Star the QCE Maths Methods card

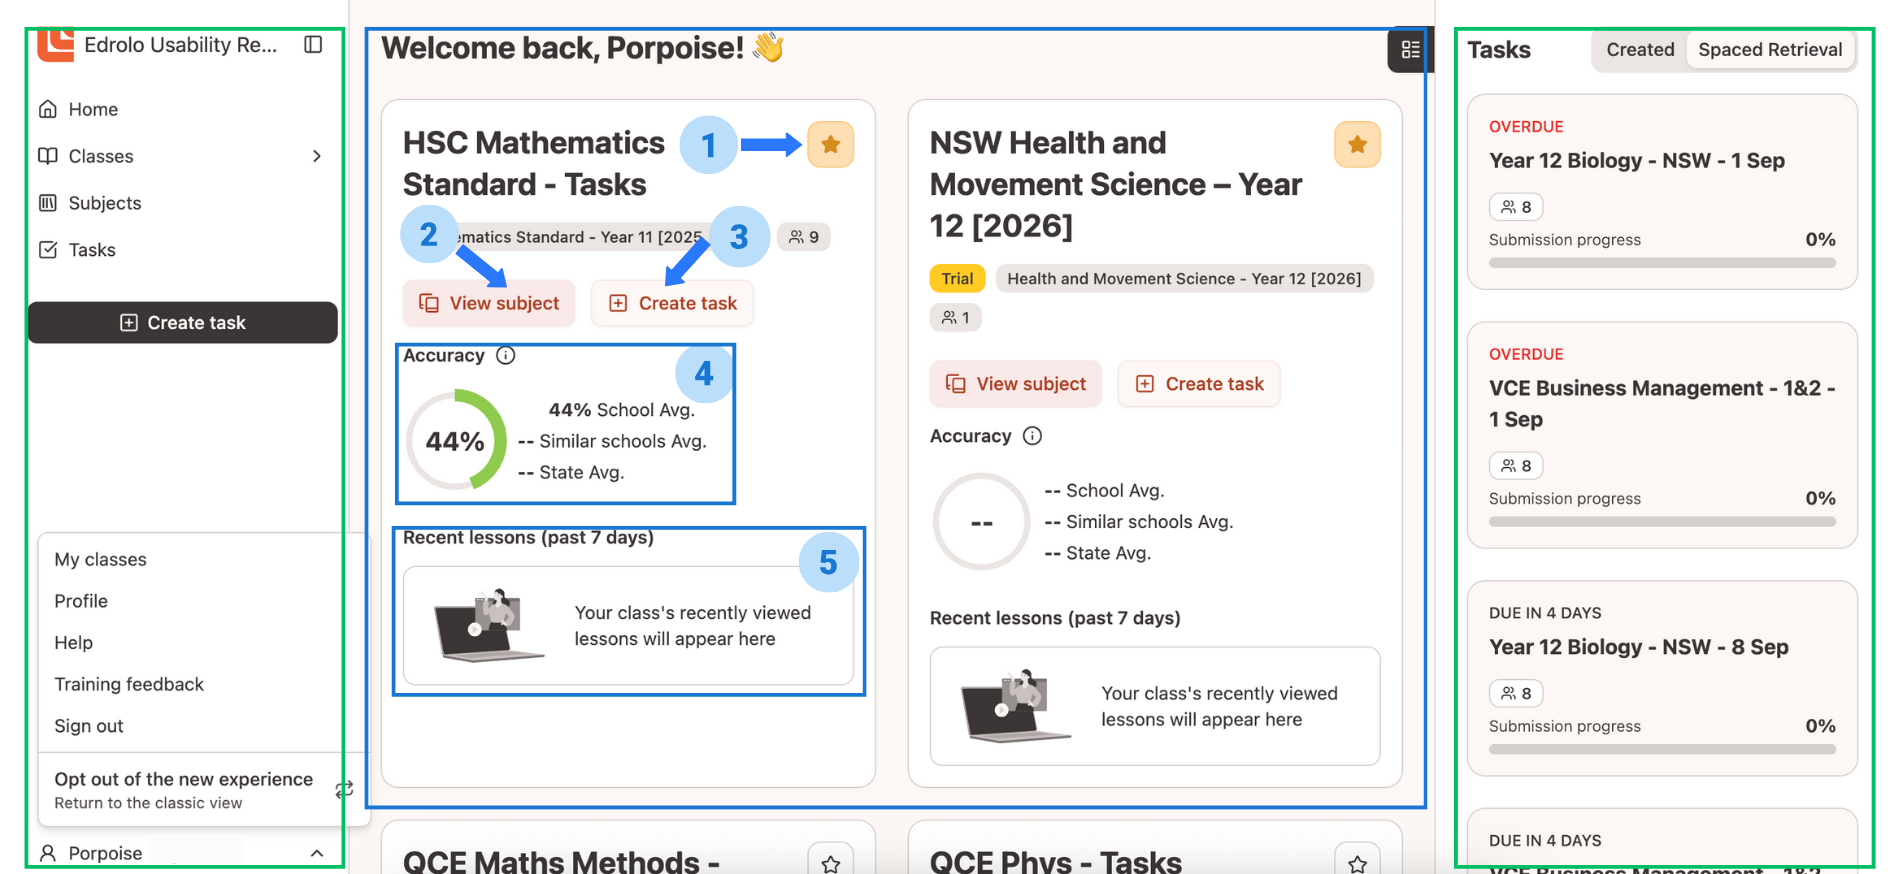831,862
